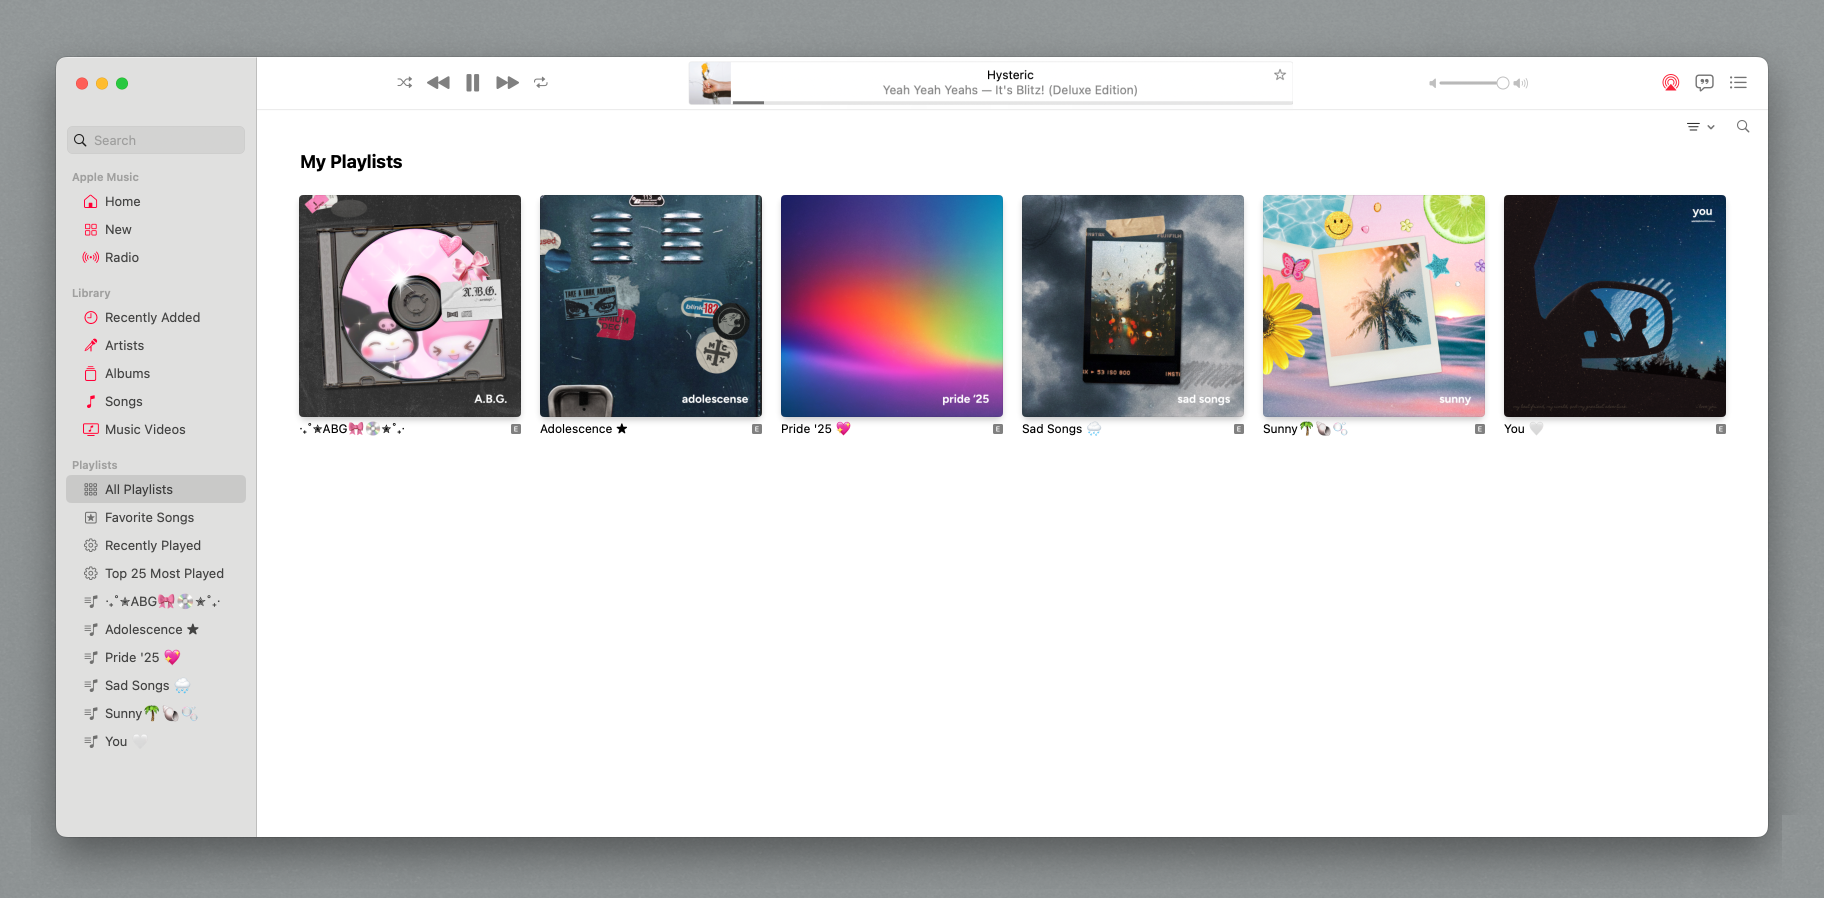This screenshot has height=898, width=1824.
Task: Click the sidebar Search field
Action: [x=156, y=140]
